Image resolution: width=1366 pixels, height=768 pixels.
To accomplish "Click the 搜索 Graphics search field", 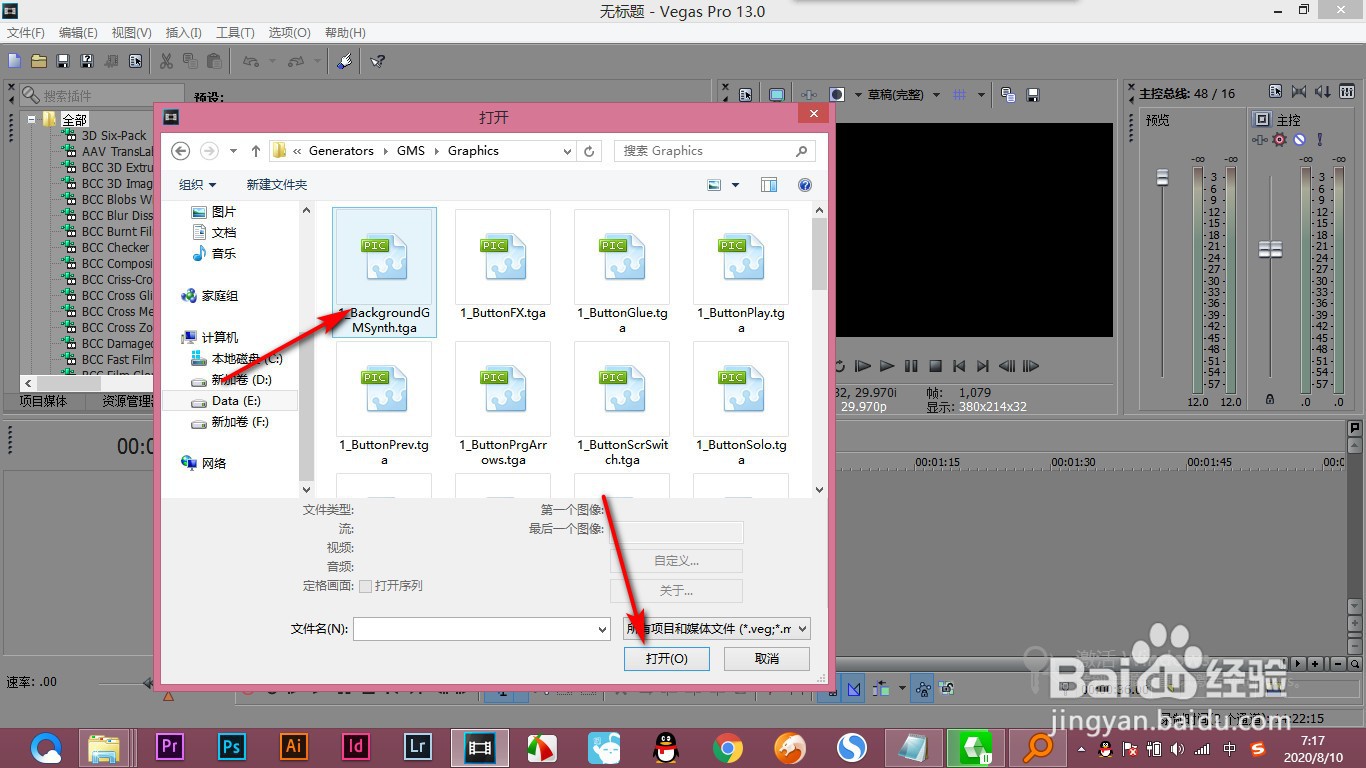I will pos(714,151).
